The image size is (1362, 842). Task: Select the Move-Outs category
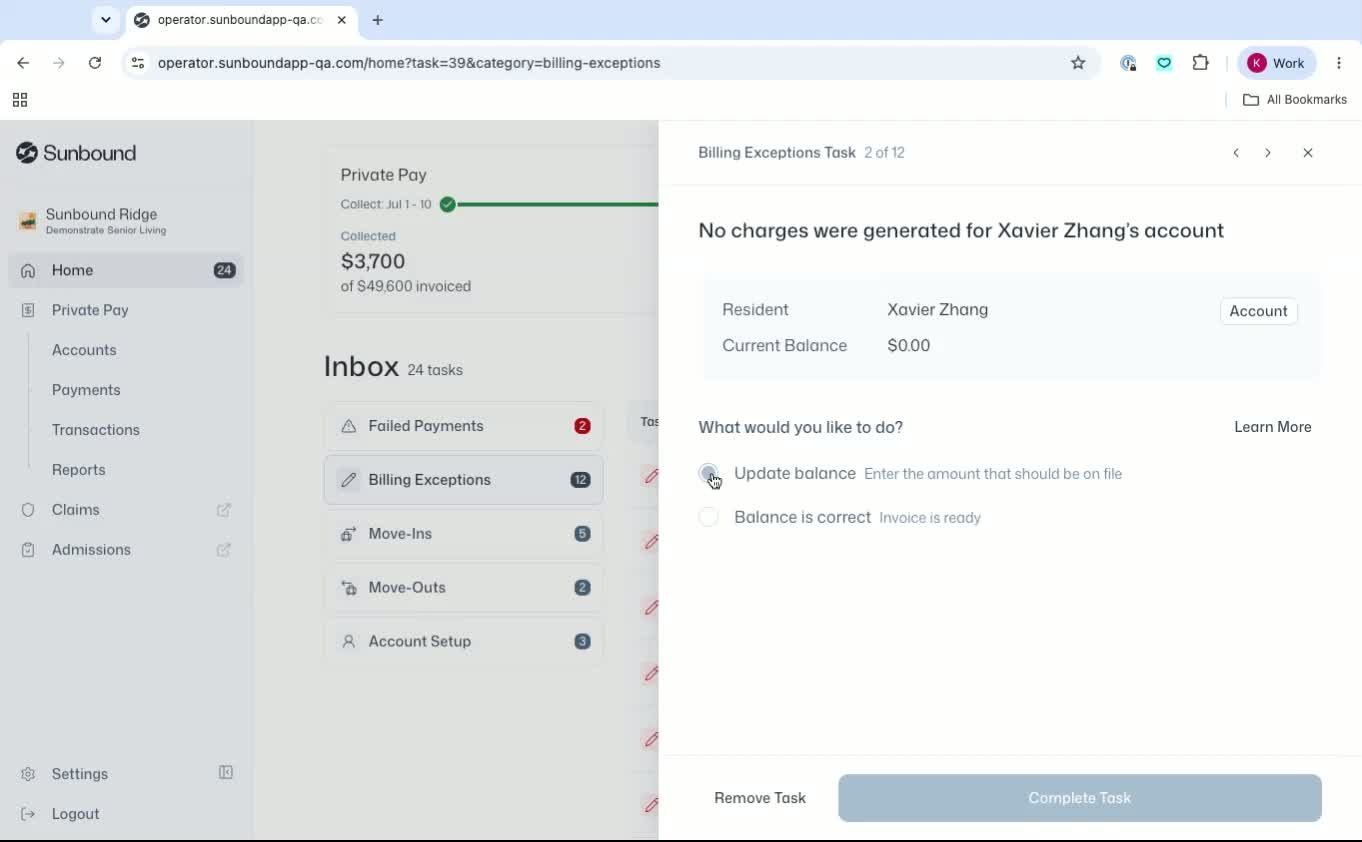tap(463, 588)
